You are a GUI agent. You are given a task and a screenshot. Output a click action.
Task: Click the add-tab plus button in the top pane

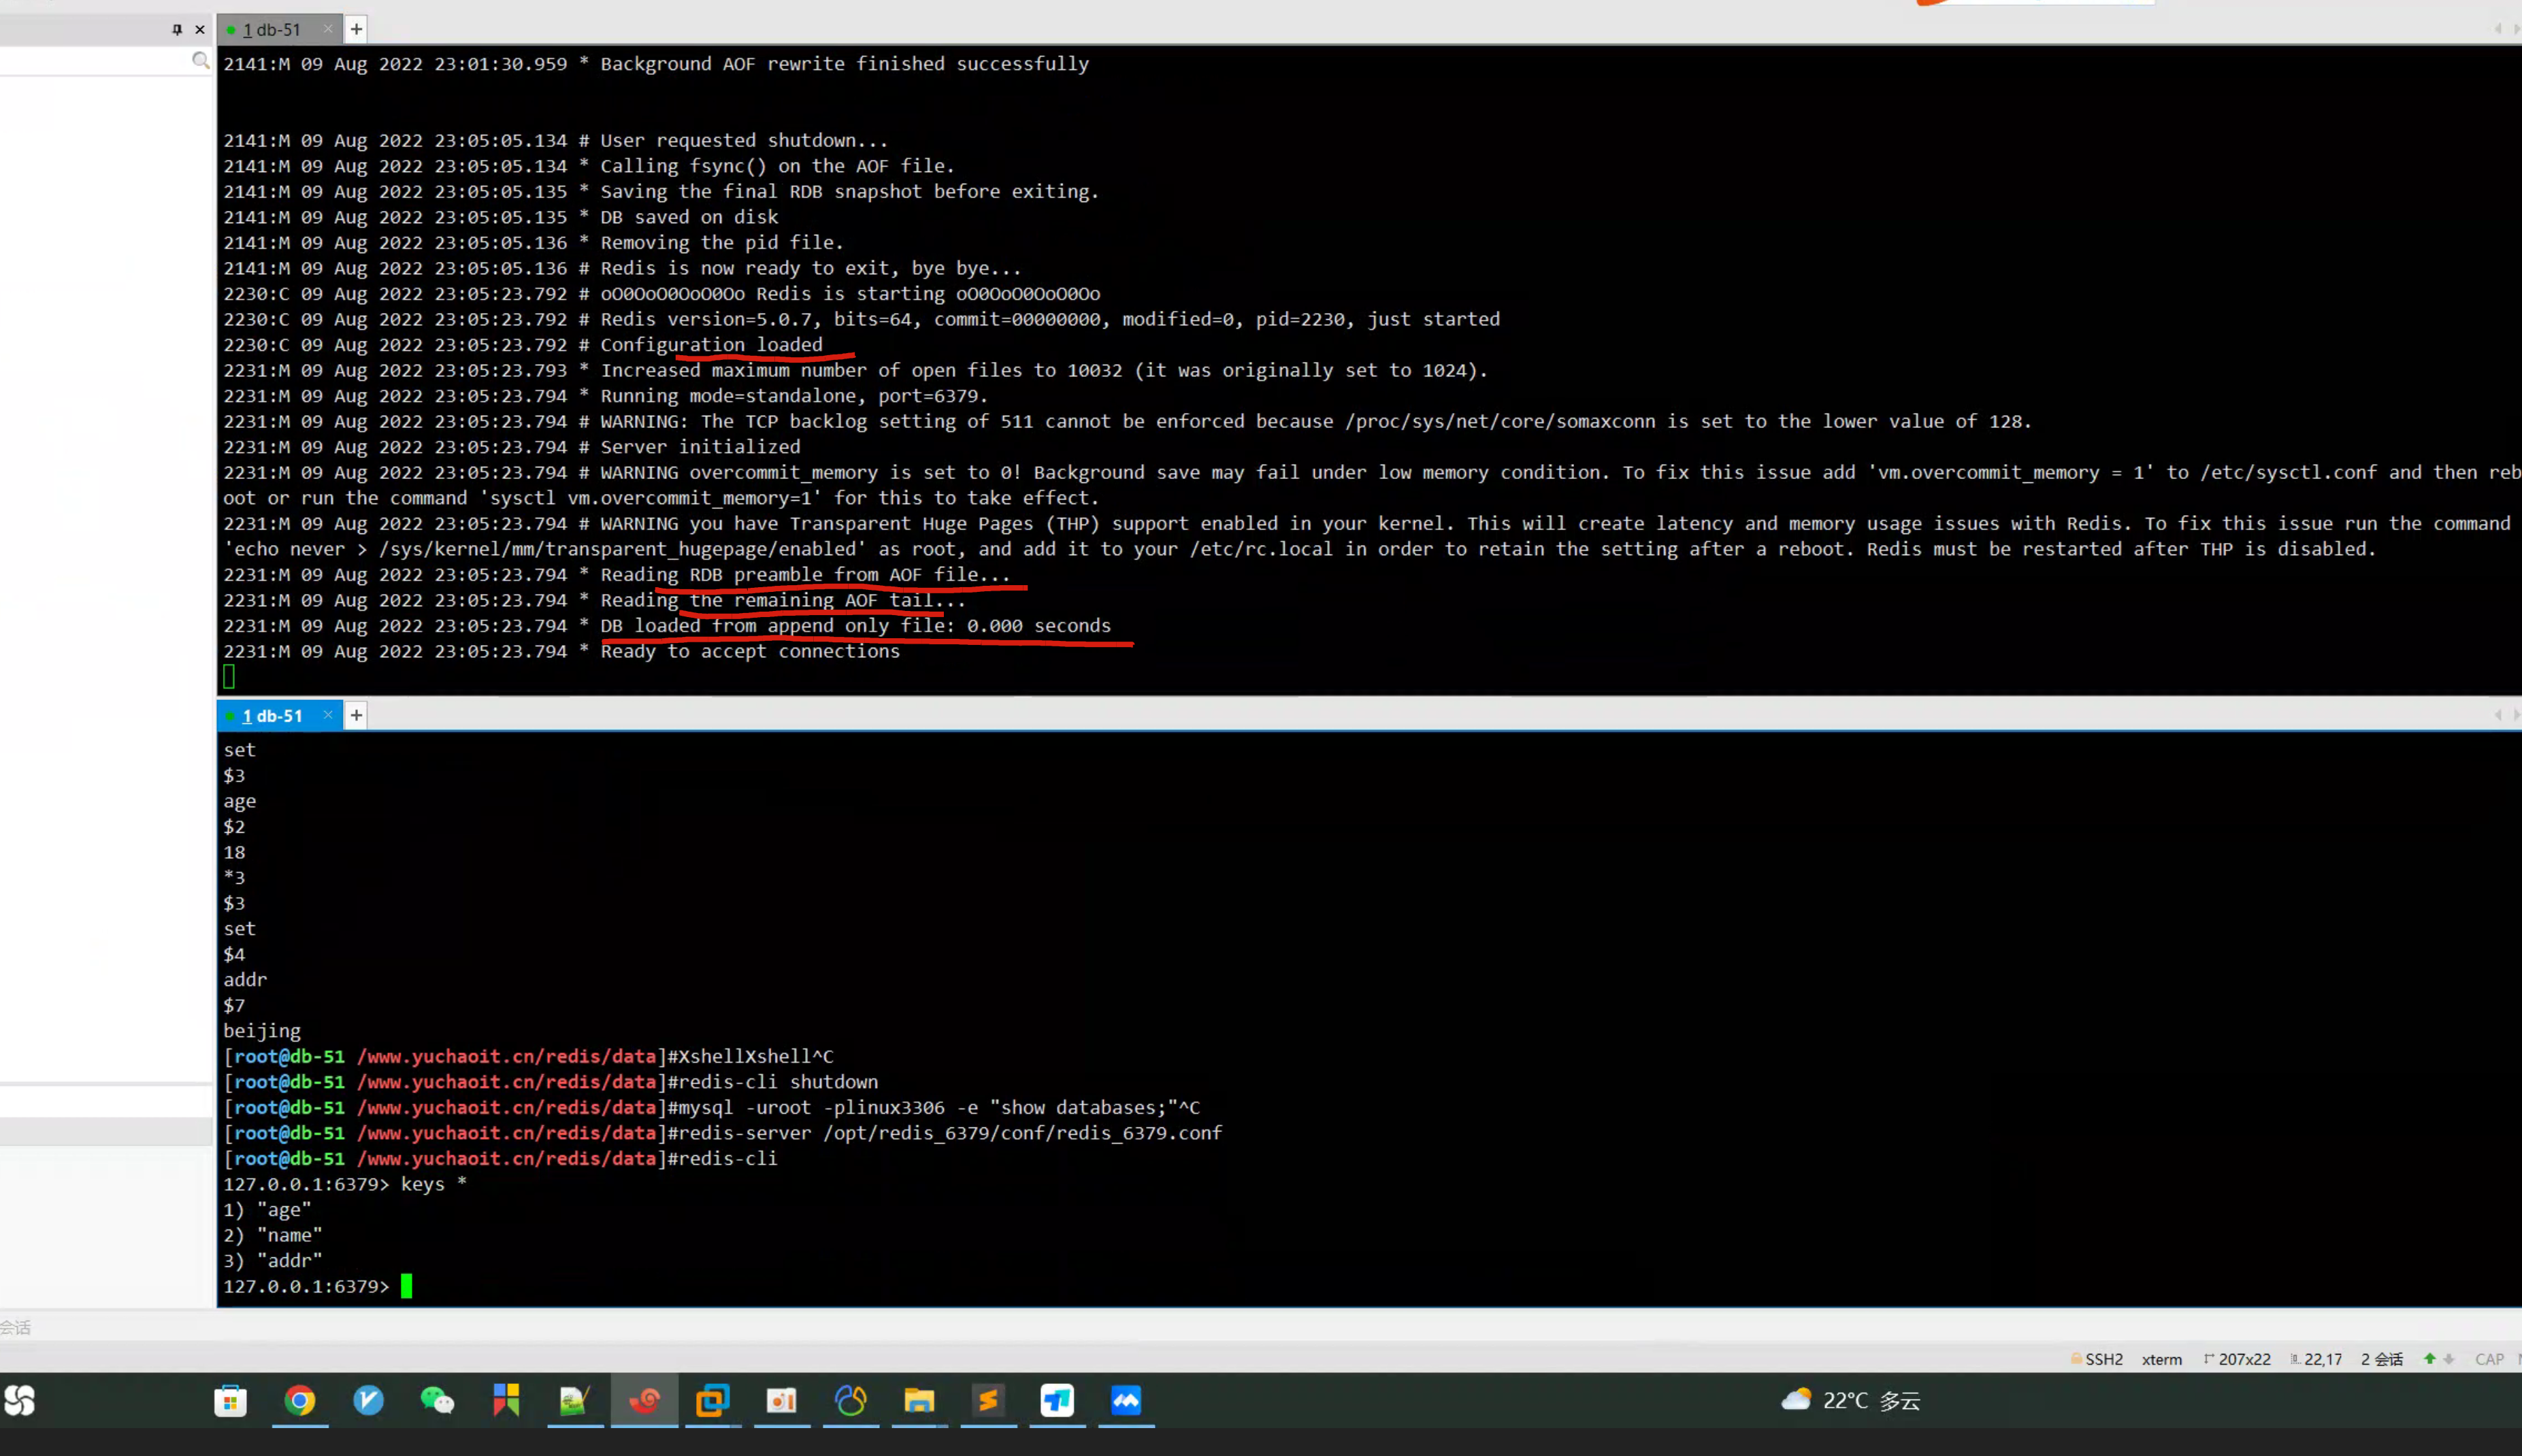356,29
